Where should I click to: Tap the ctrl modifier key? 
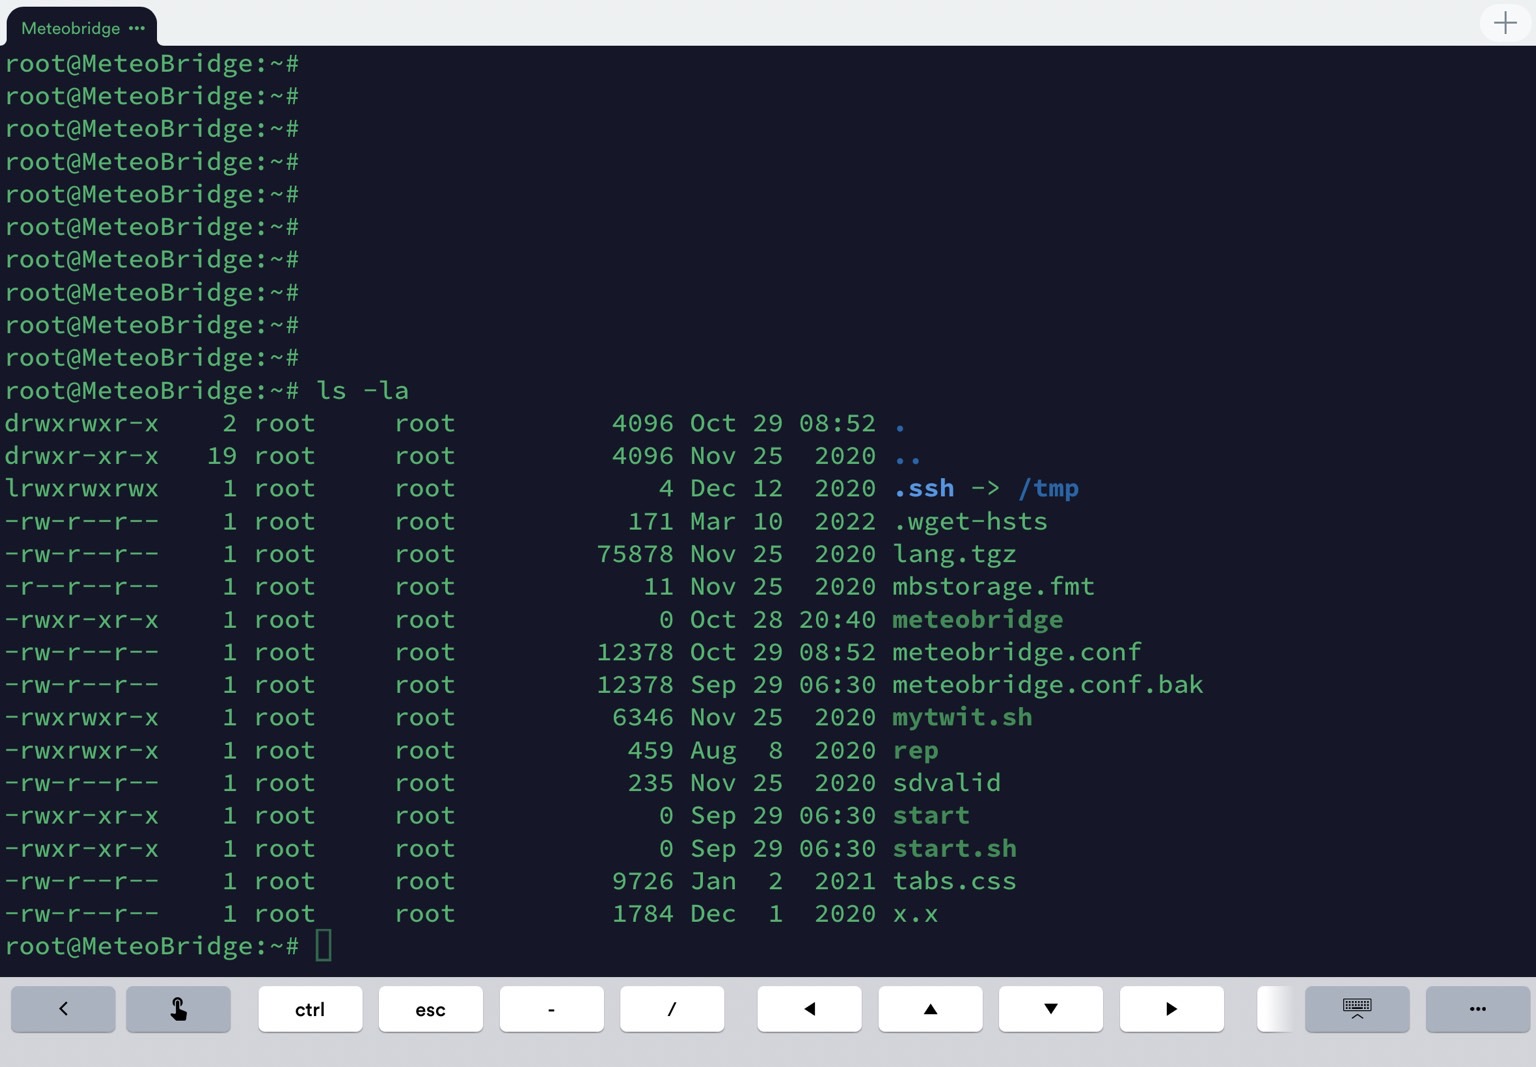point(310,1009)
